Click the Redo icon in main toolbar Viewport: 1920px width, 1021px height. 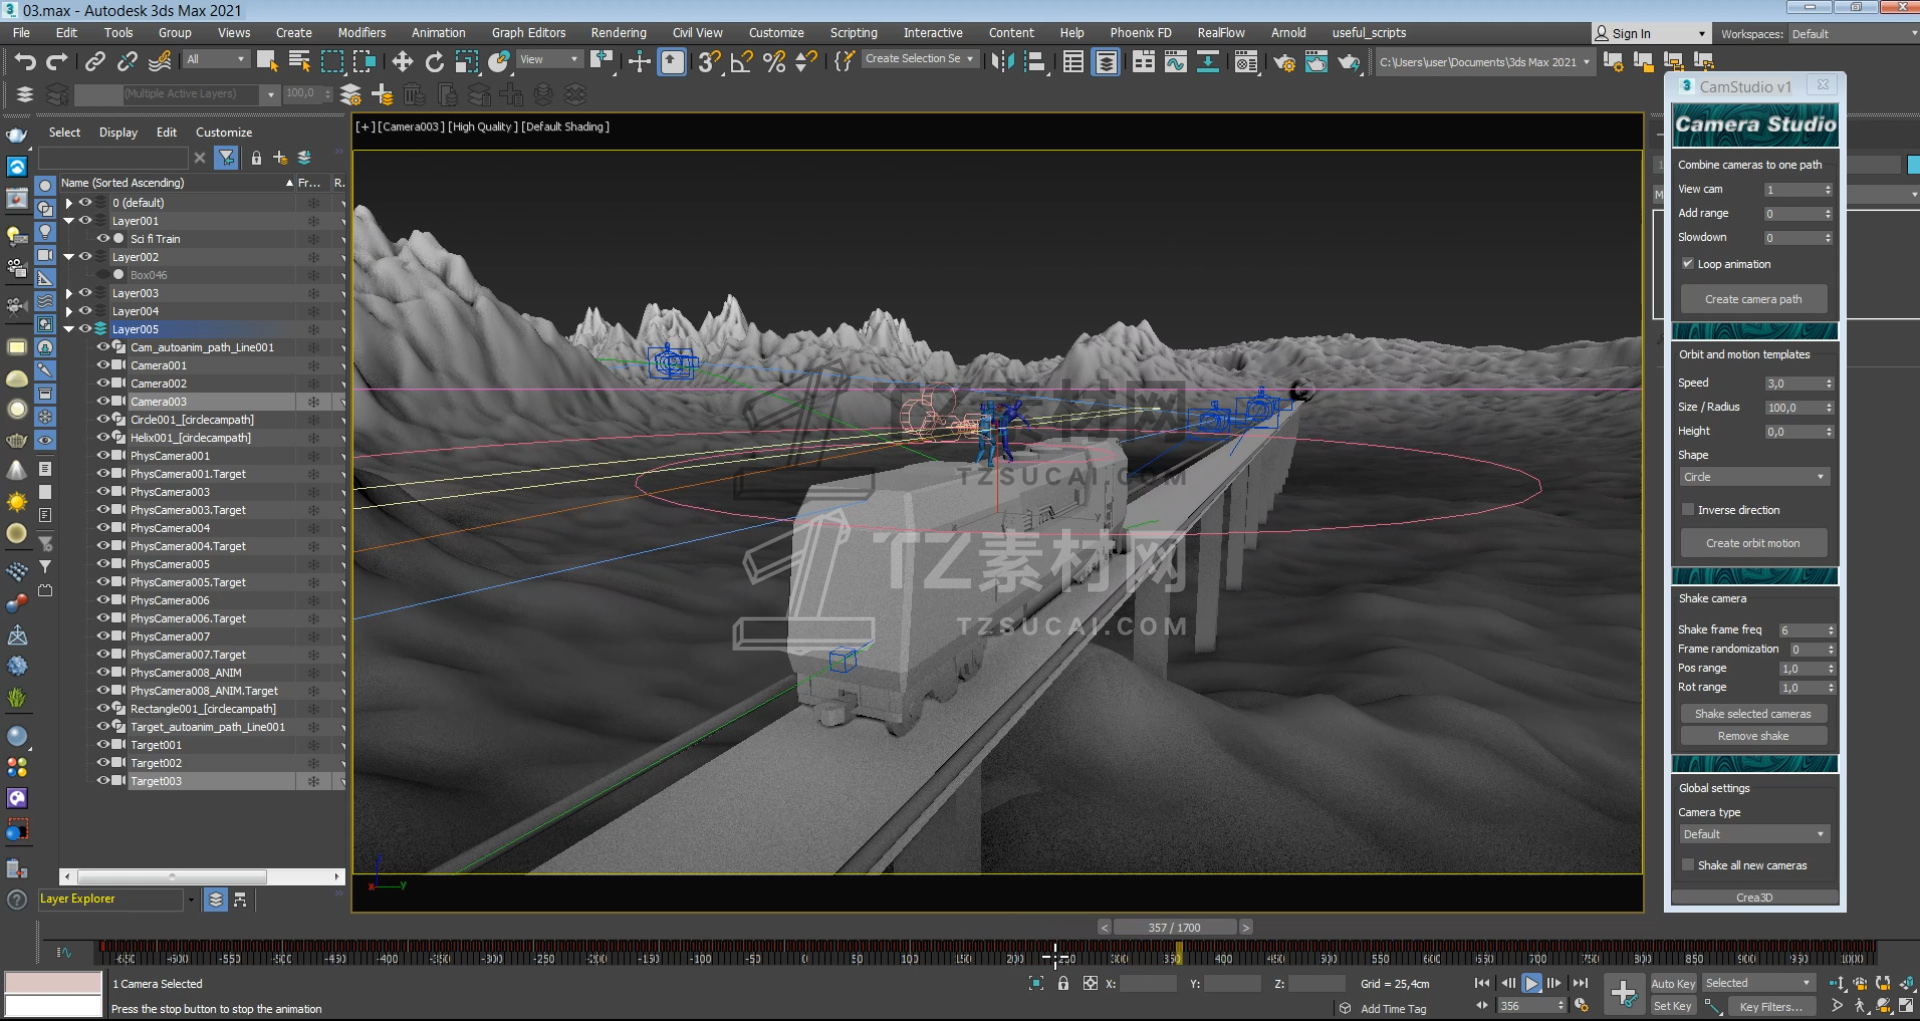pyautogui.click(x=57, y=62)
